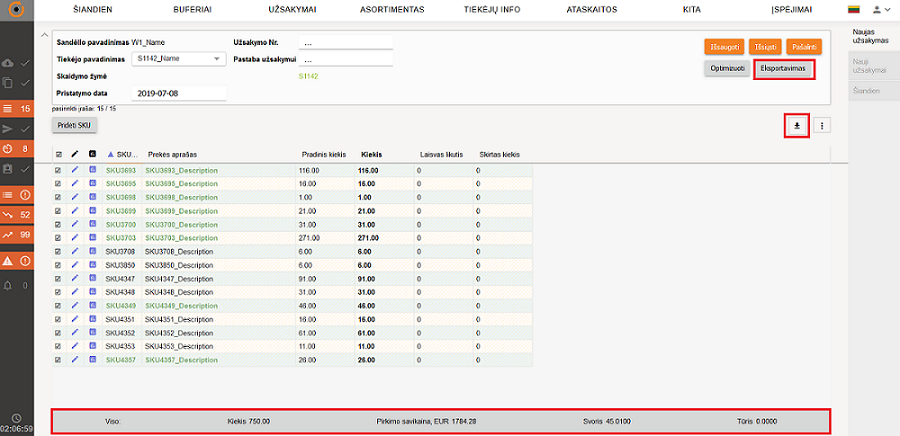
Task: Click the Lithuanian flag language icon
Action: (x=854, y=9)
